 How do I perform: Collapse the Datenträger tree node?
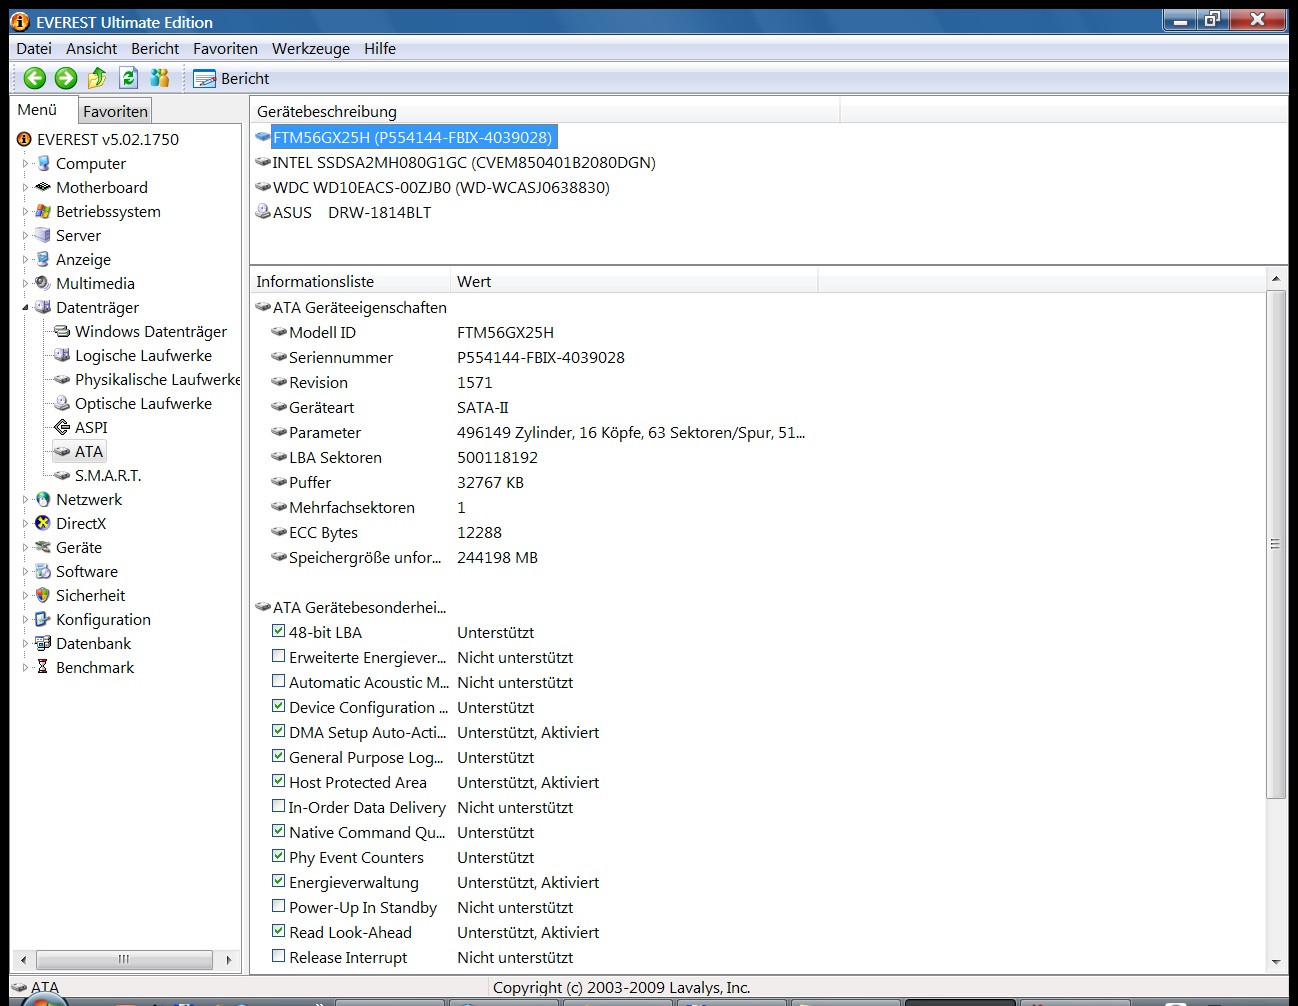coord(26,307)
